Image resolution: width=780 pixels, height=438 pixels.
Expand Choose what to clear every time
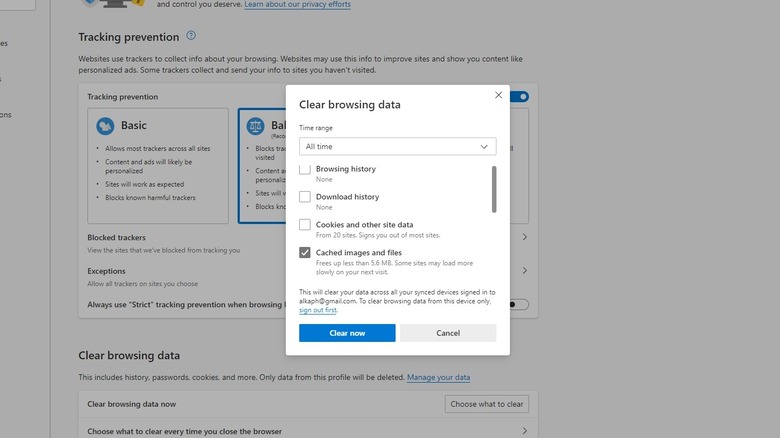click(x=524, y=431)
